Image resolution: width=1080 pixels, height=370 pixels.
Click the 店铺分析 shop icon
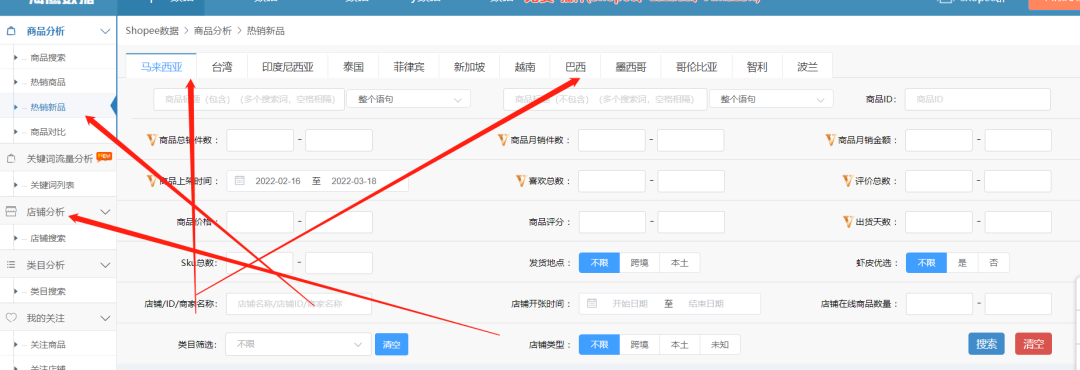11,212
